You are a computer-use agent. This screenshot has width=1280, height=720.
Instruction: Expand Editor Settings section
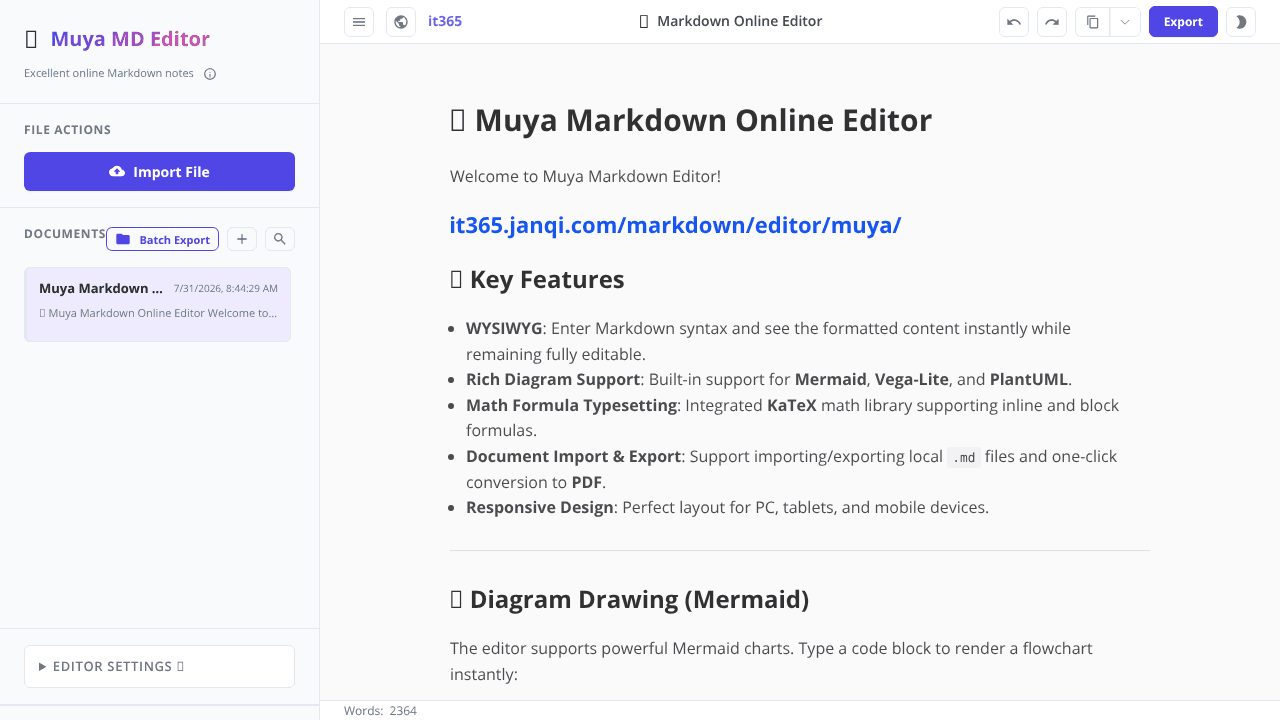[x=159, y=666]
